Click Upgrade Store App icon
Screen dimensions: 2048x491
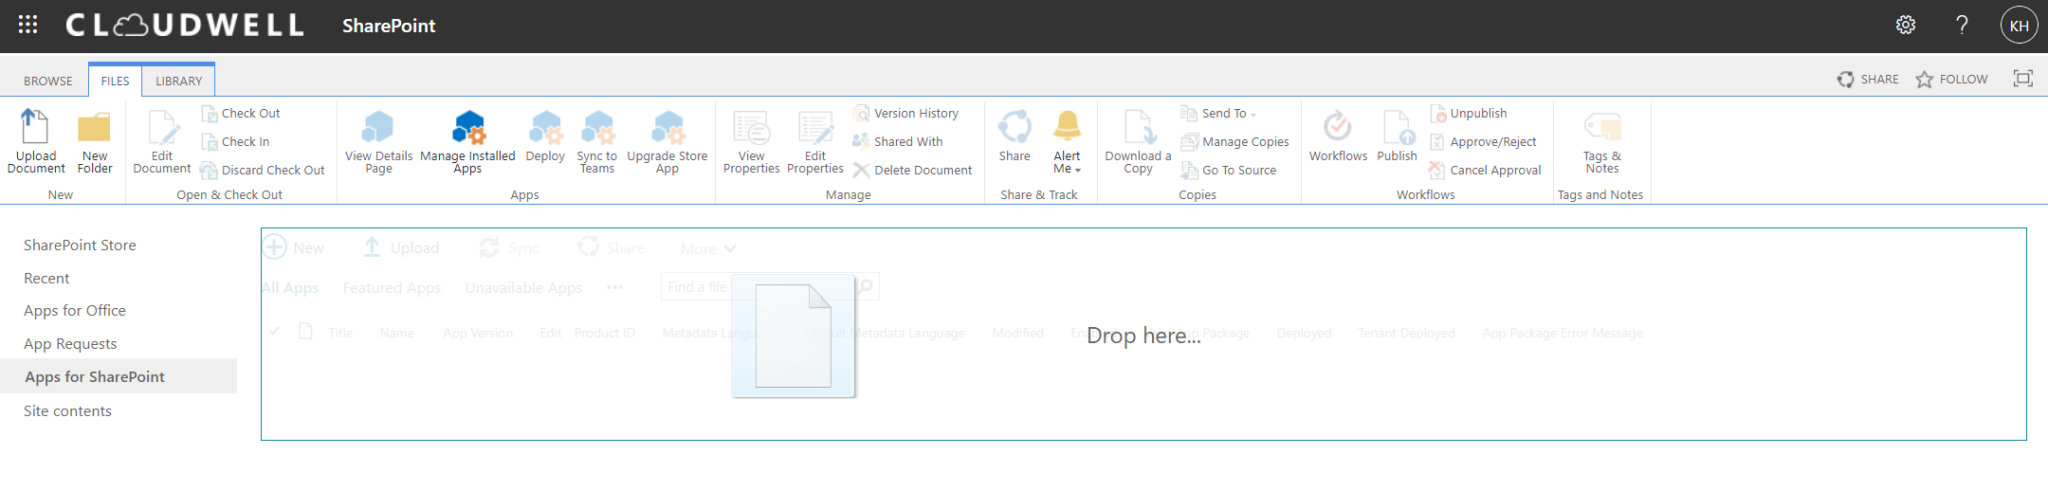coord(667,142)
